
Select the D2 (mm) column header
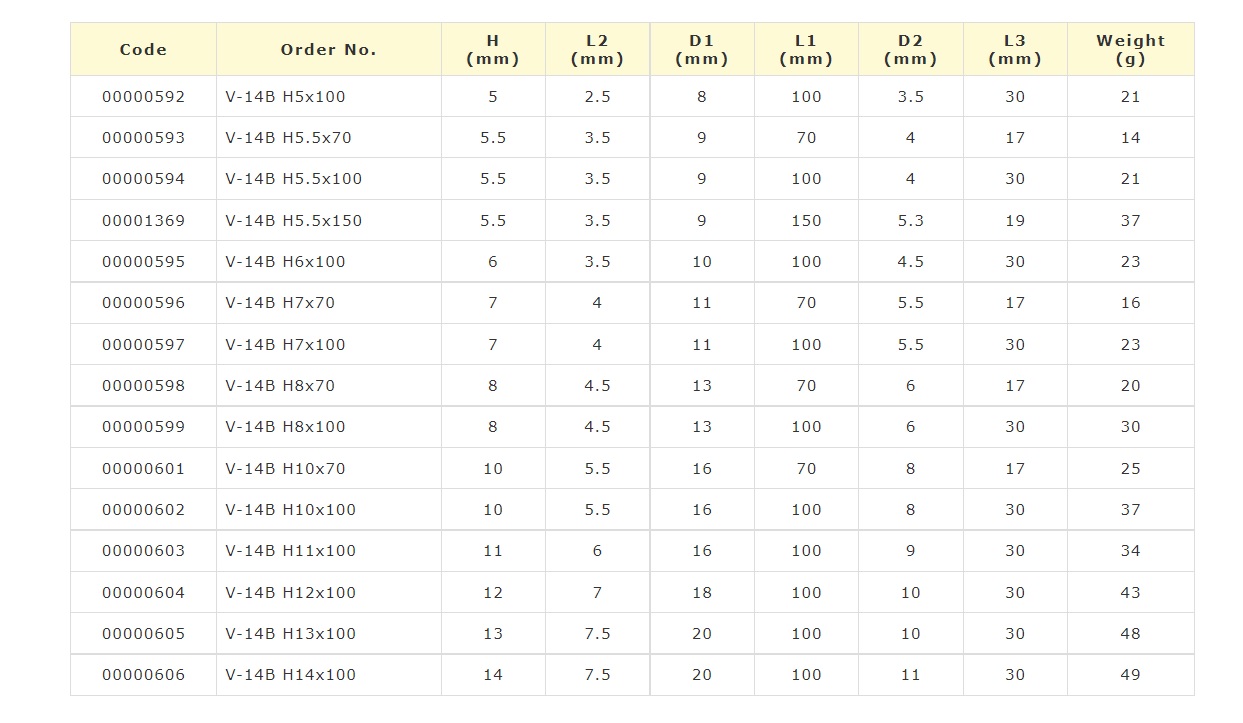(x=910, y=50)
